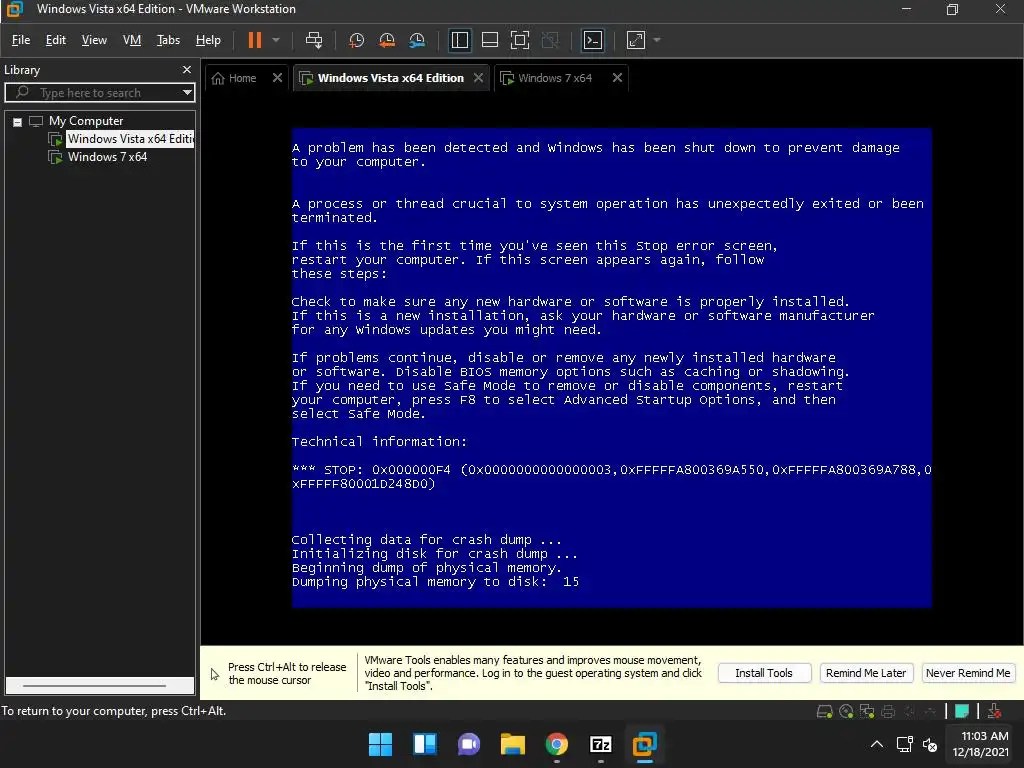The image size is (1024, 768).
Task: Click the Never Remind Me button
Action: [x=968, y=673]
